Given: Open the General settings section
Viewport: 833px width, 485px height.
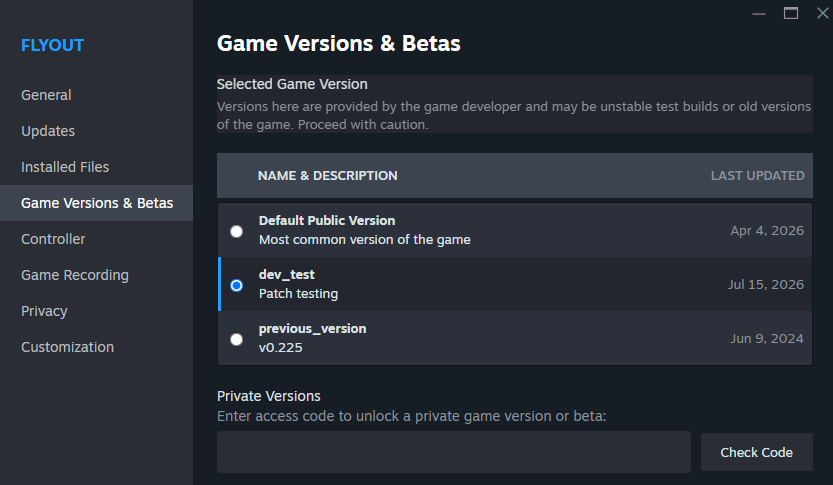Looking at the screenshot, I should (46, 95).
